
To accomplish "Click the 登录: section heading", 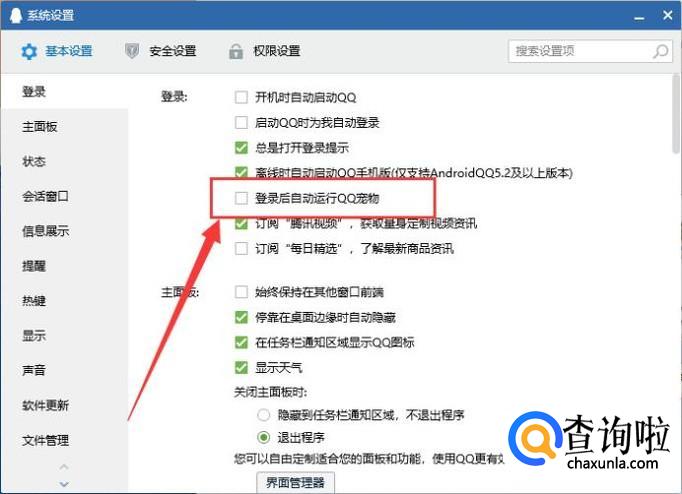I will point(174,97).
